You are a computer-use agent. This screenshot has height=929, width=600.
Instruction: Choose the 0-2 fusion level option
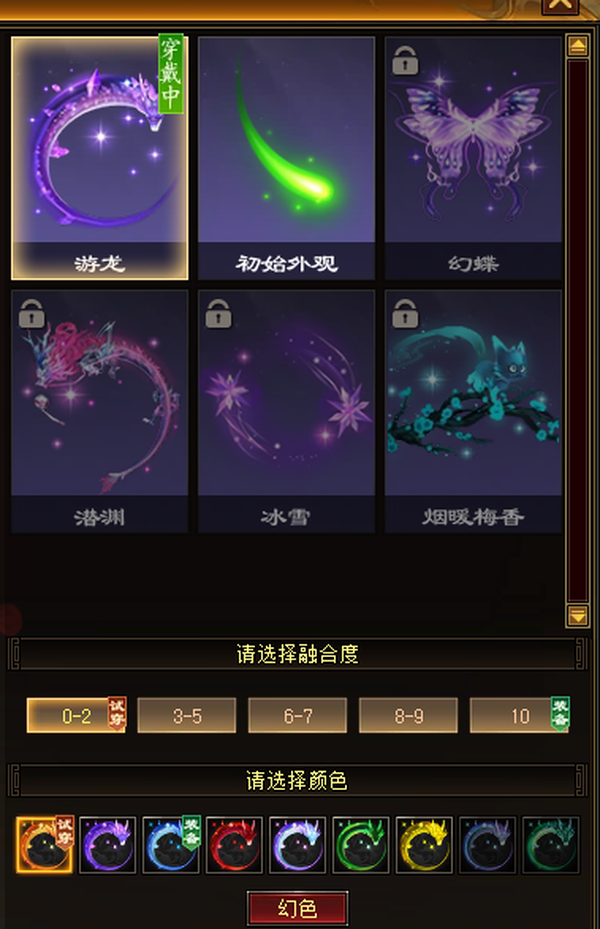[76, 715]
